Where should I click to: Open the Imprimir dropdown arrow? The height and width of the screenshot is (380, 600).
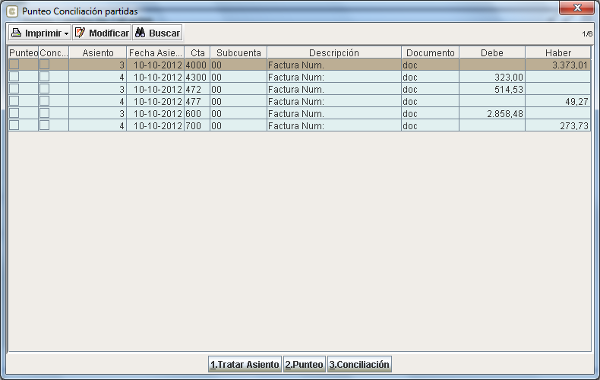66,34
